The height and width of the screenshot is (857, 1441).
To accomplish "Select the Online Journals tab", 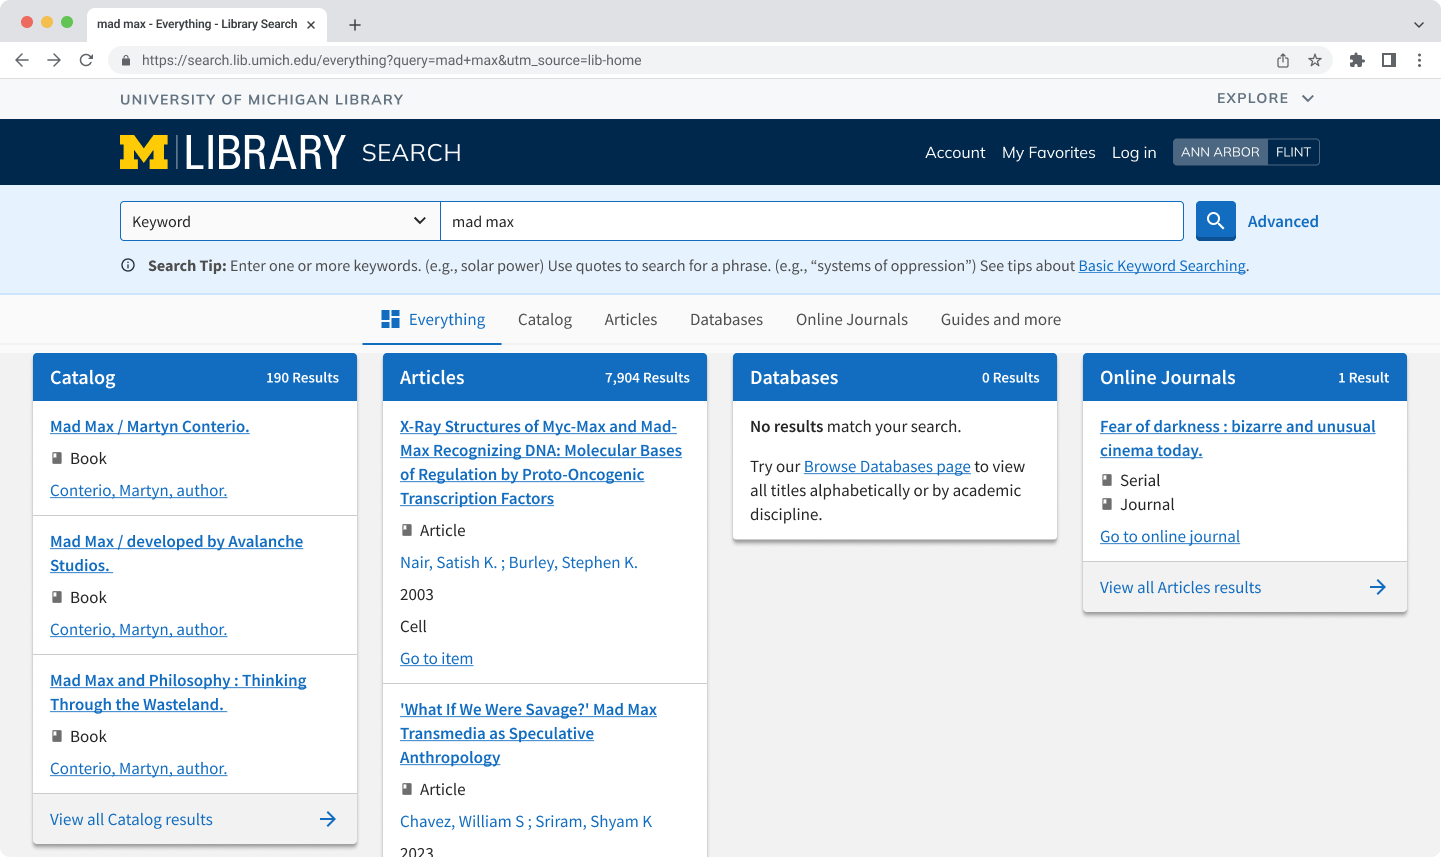I will point(852,319).
